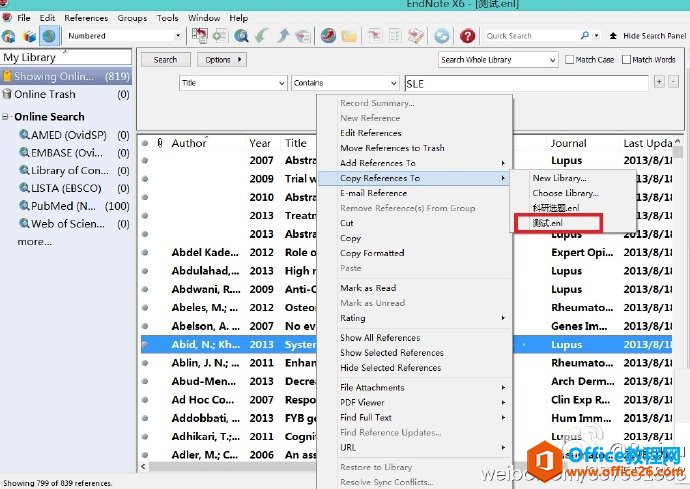Click Copy to Local Library toolbar icon
The width and height of the screenshot is (690, 489).
tap(199, 36)
